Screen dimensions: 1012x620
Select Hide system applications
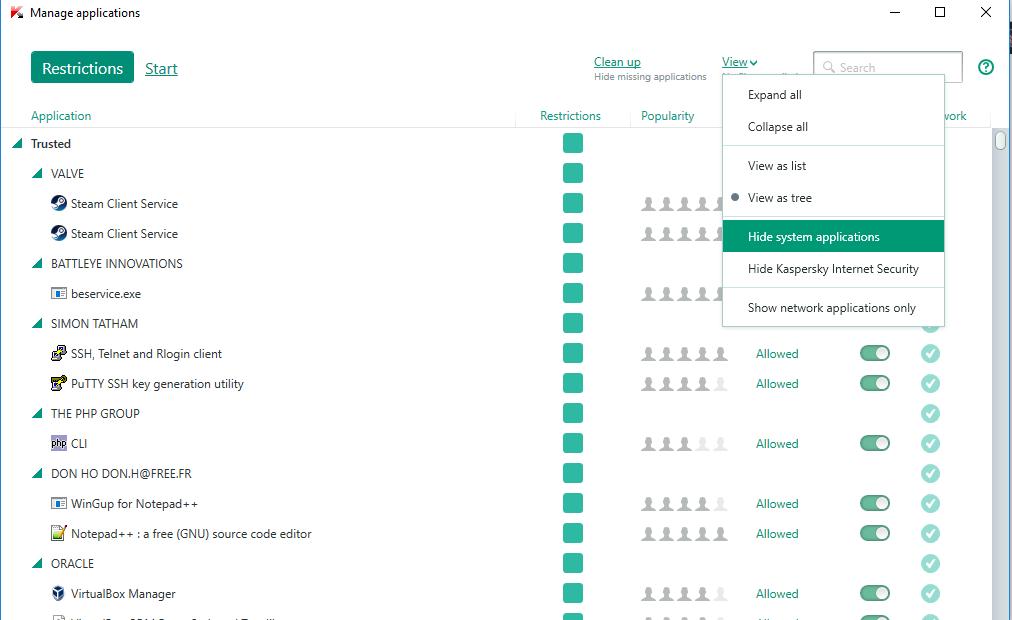coord(833,237)
